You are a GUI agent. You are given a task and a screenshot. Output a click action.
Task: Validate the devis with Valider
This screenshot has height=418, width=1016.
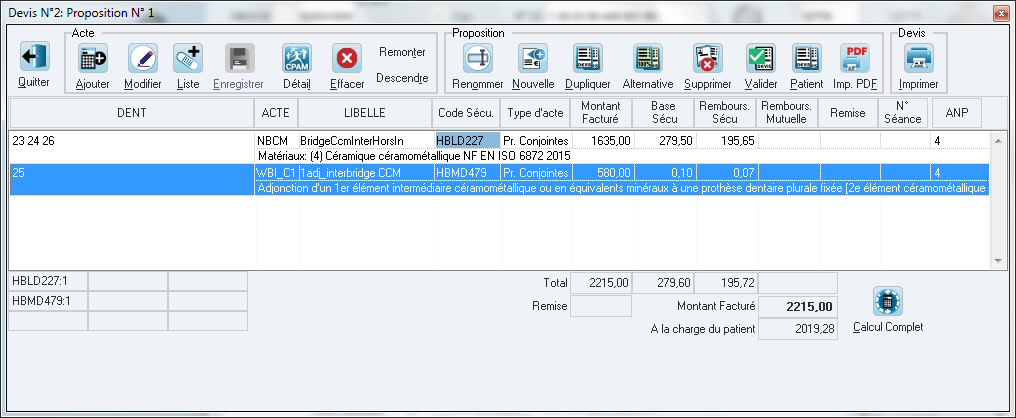point(760,59)
